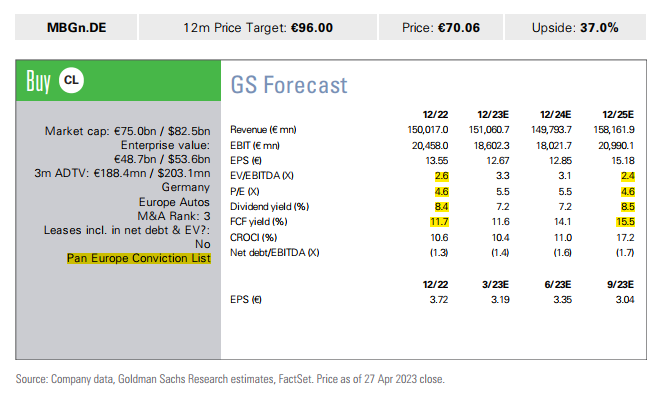Screen dimensions: 672x399
Task: Click the GS Forecast heading
Action: point(289,85)
